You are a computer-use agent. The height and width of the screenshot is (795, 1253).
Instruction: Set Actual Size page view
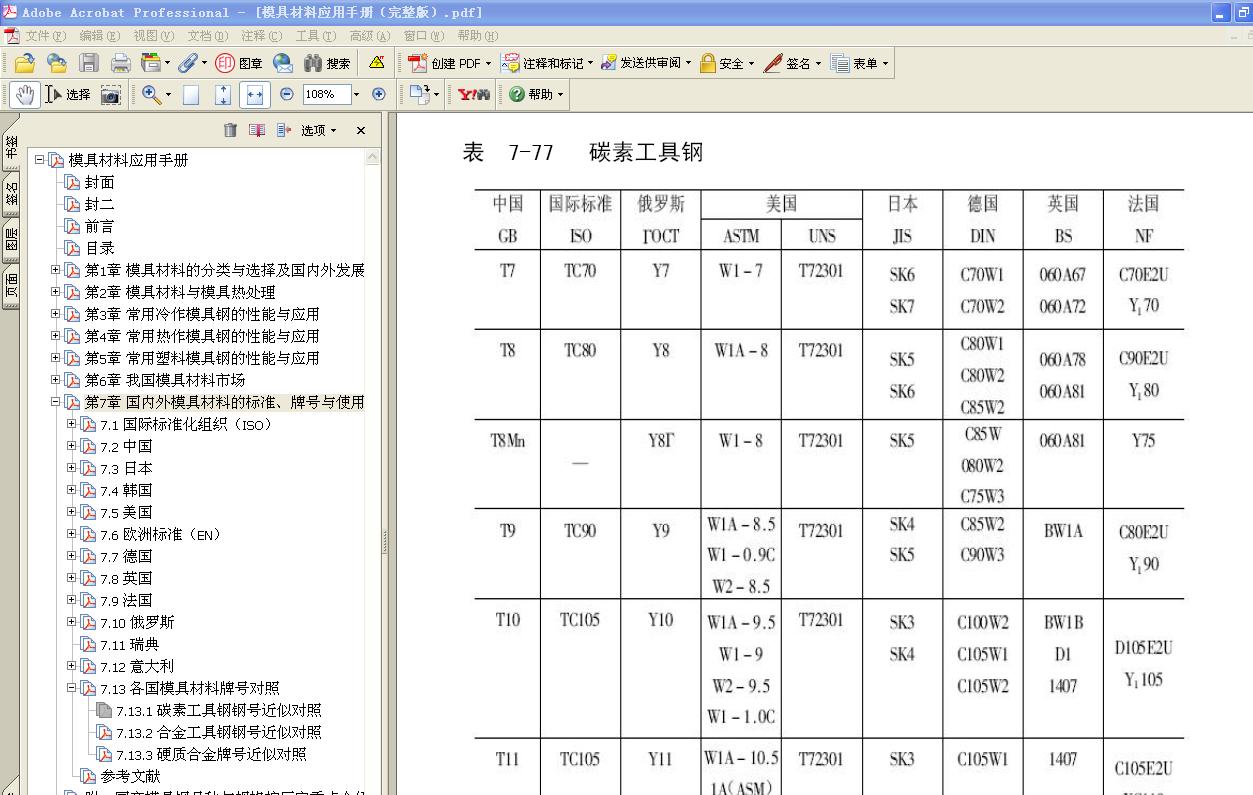[x=191, y=94]
